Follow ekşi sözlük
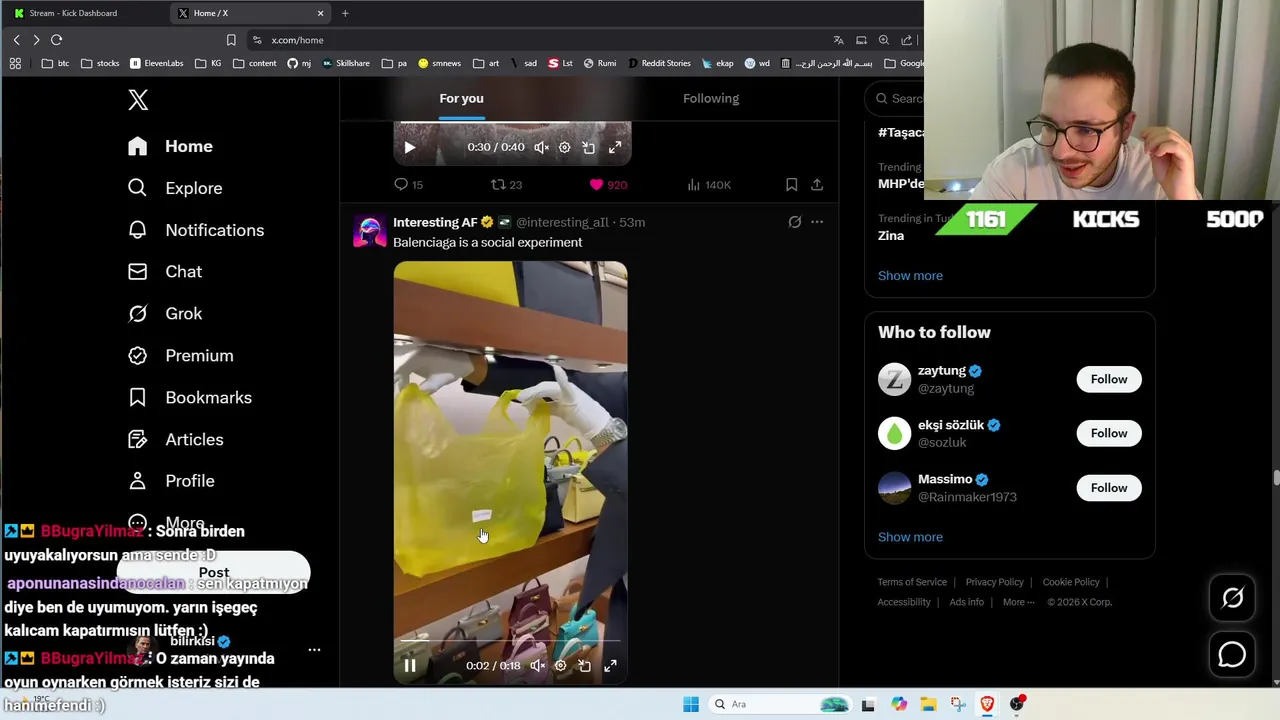 (x=1109, y=434)
